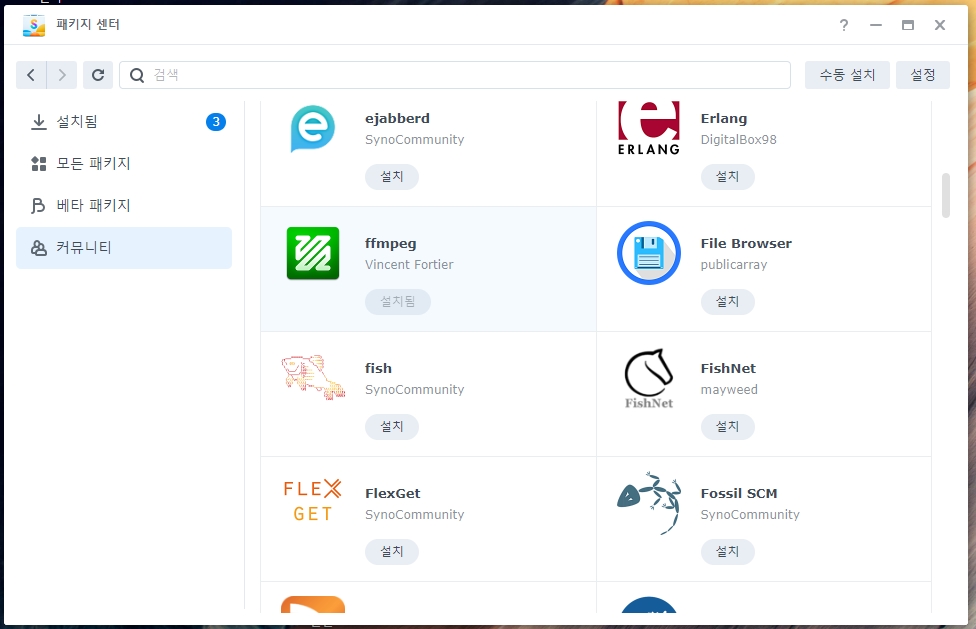
Task: Click the 베타 패키지 beta icon
Action: 39,205
